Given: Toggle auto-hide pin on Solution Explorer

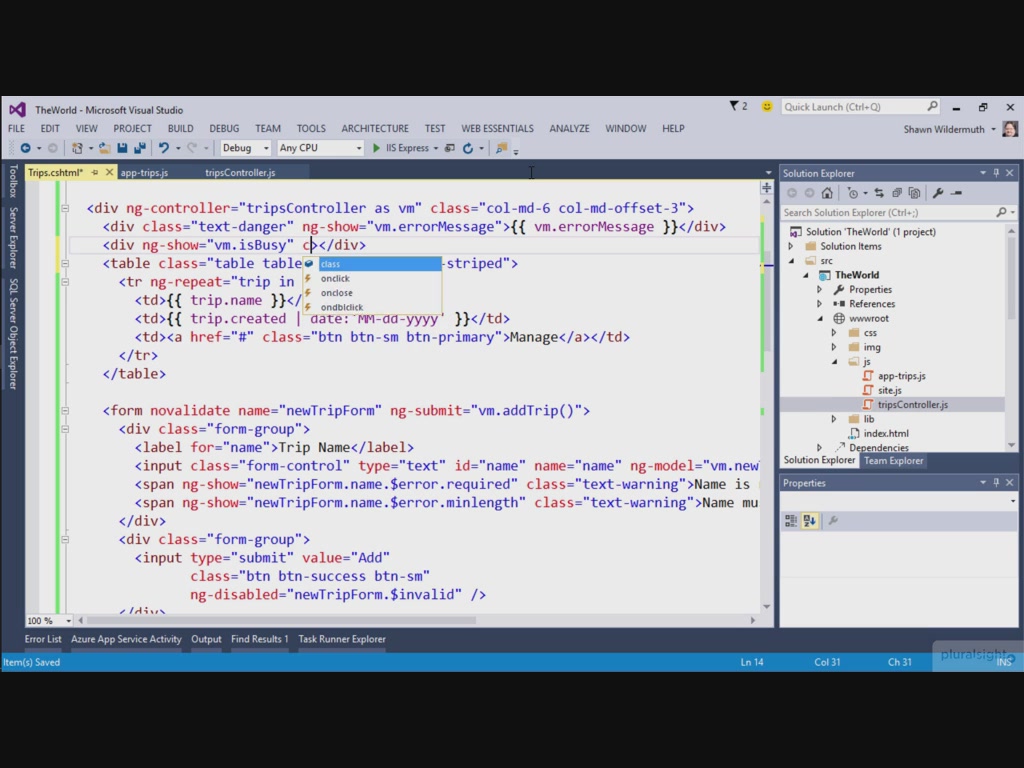Looking at the screenshot, I should click(x=997, y=173).
